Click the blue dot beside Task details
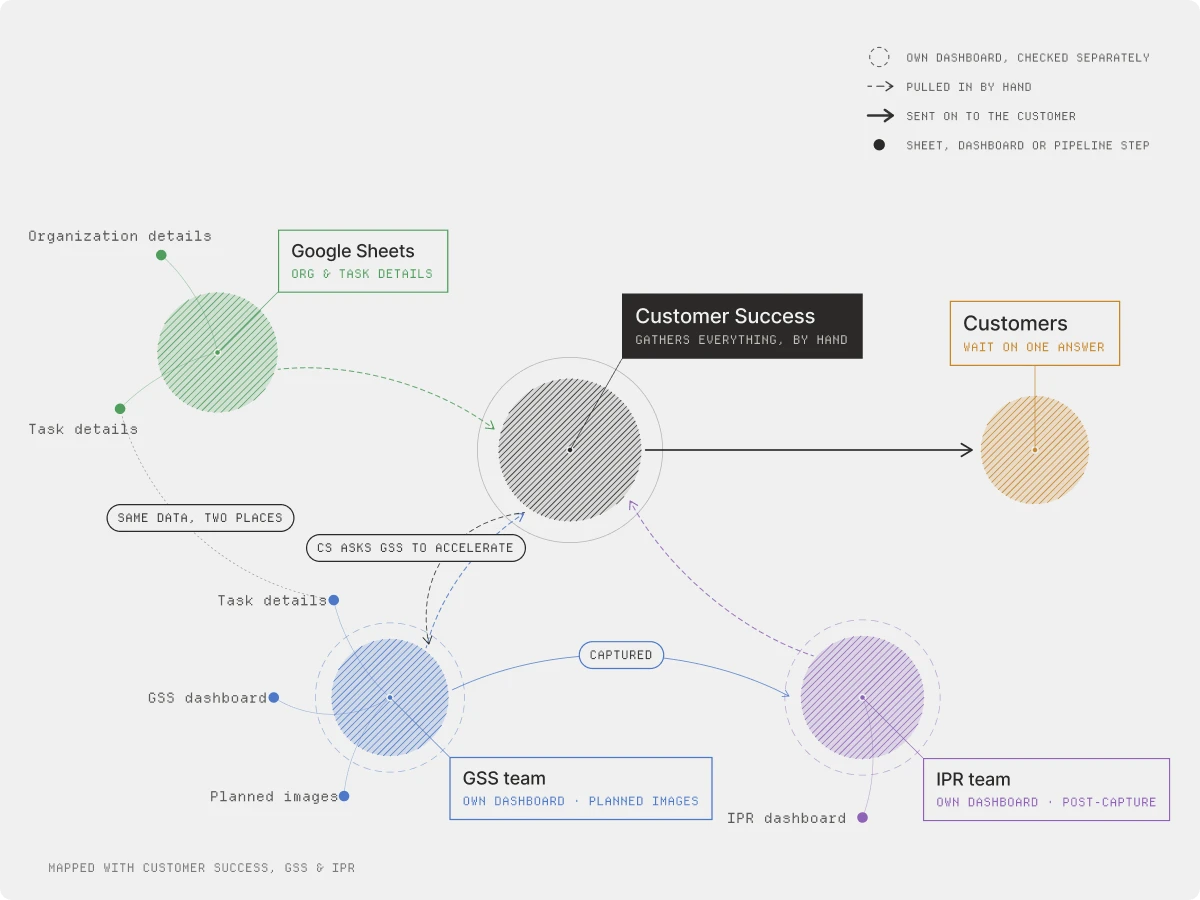 (334, 600)
